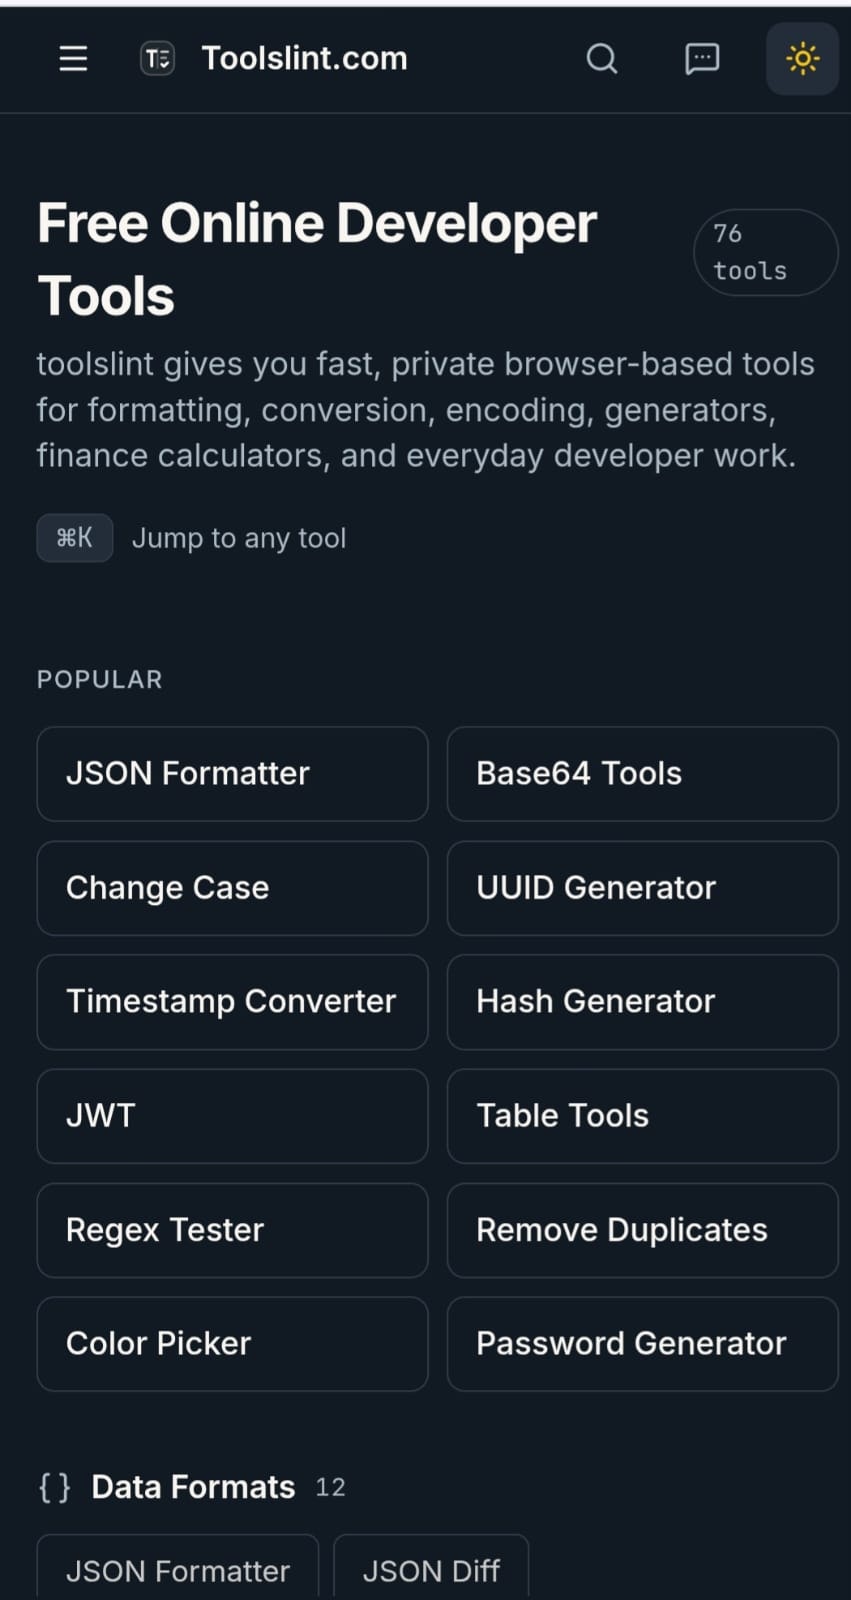The image size is (851, 1600).
Task: Open the Base64 Tools card
Action: coord(642,774)
